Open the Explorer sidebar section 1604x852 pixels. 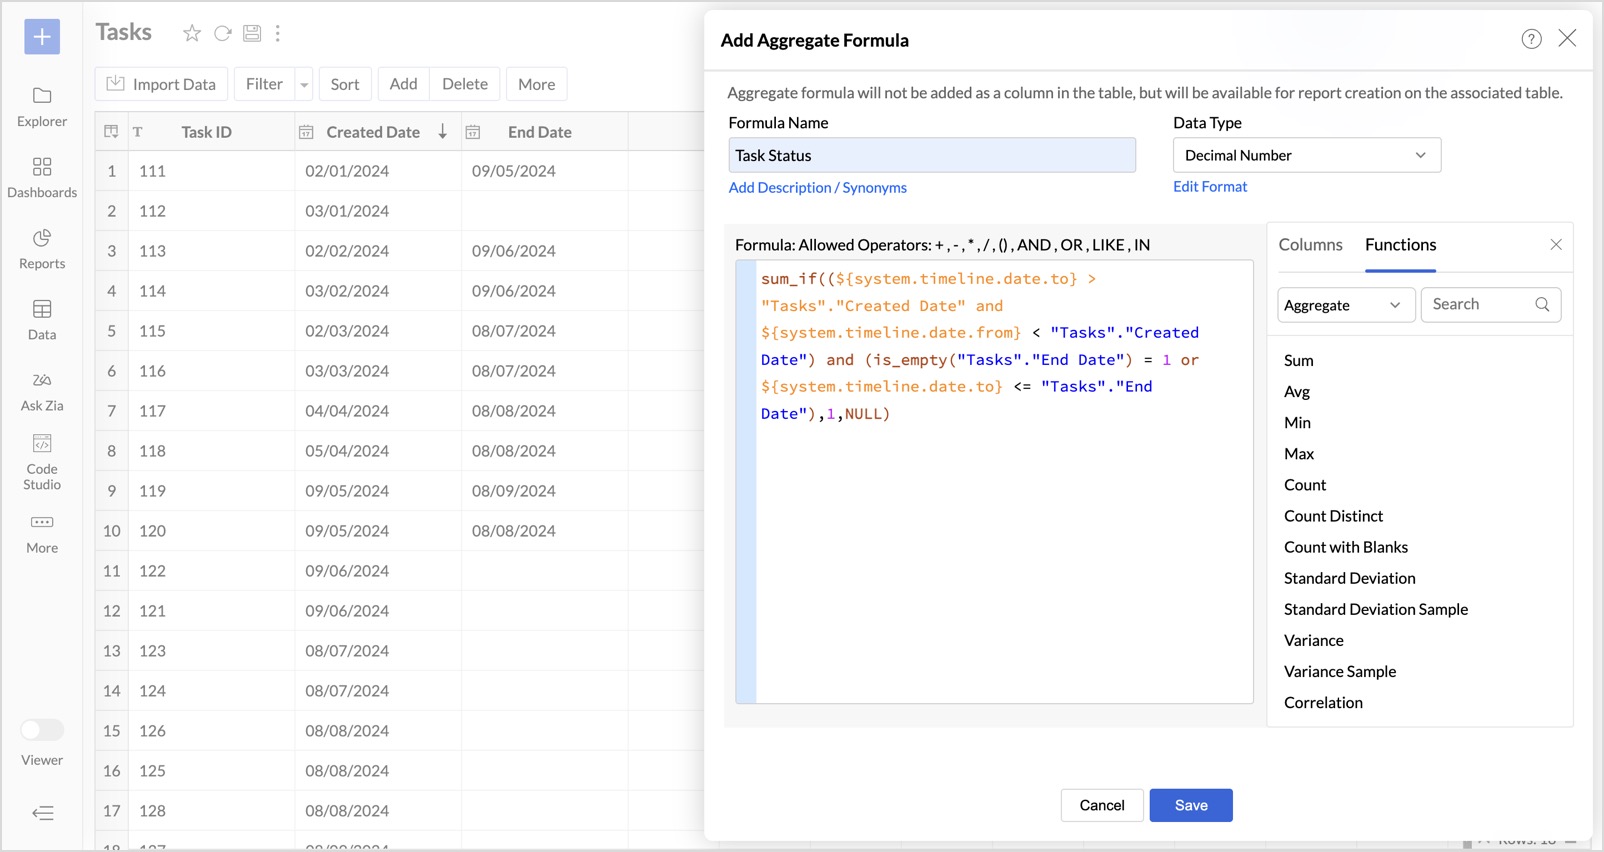[x=42, y=107]
